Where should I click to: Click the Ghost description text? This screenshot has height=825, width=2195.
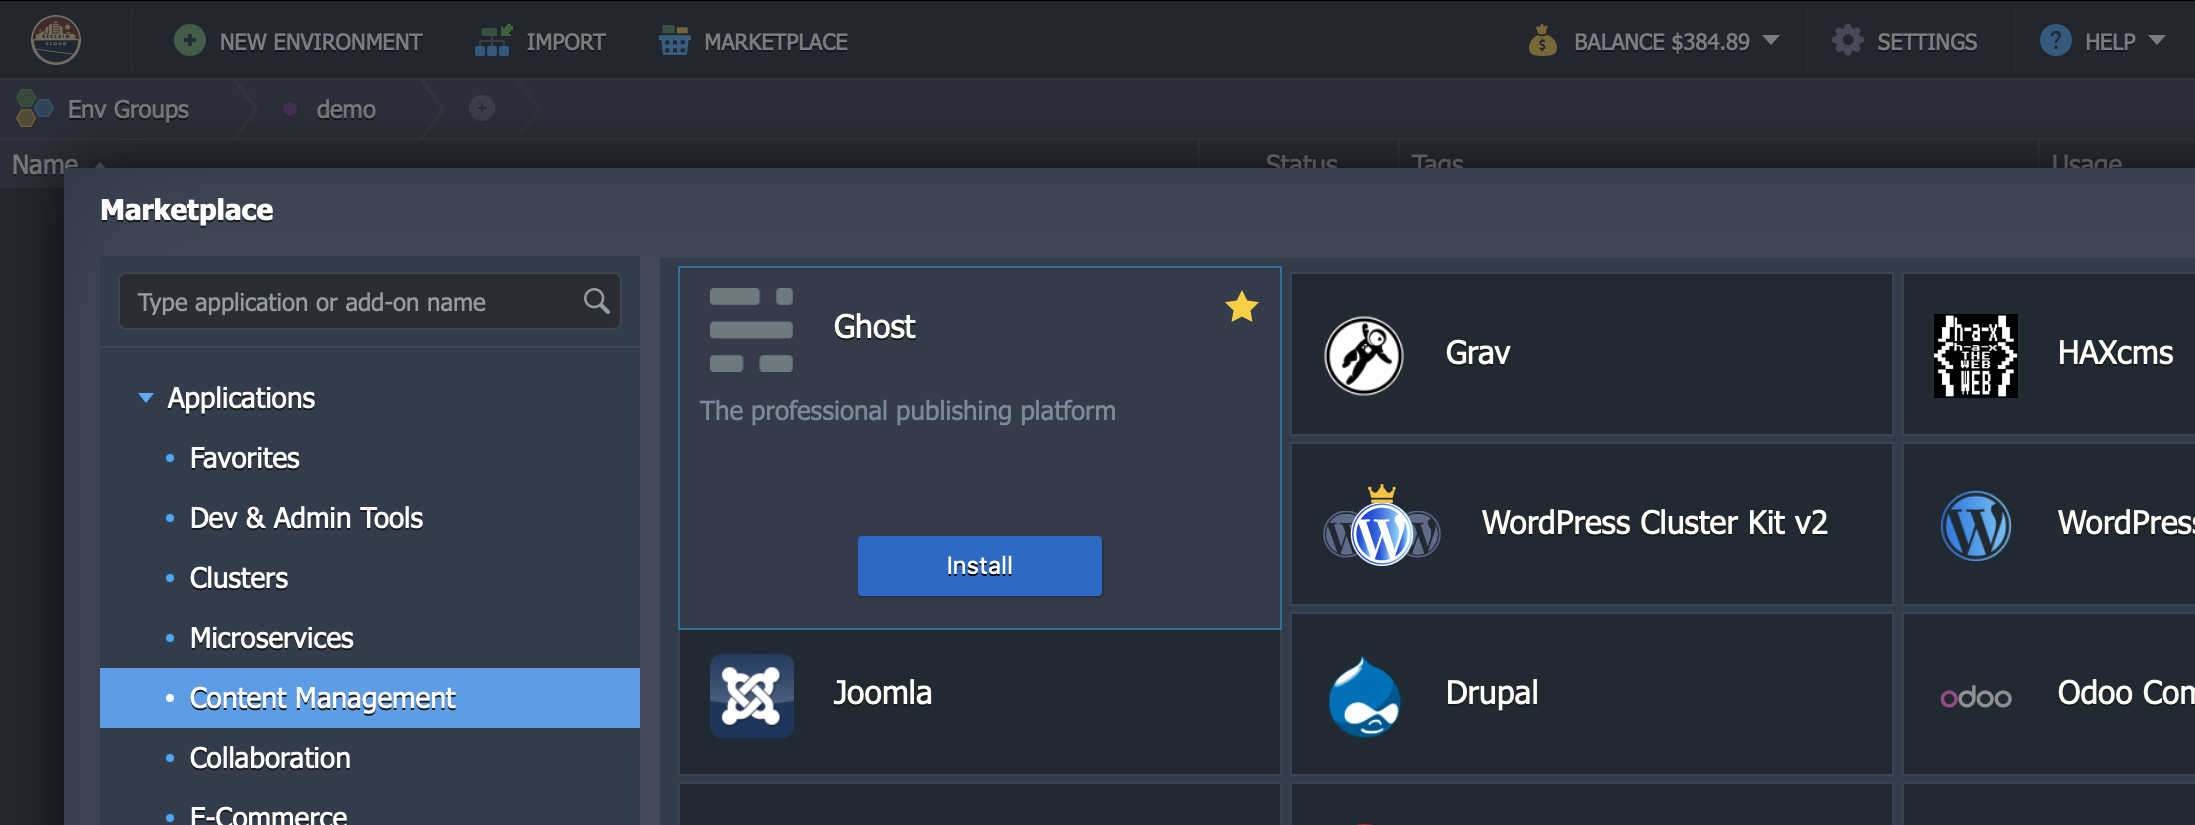[908, 411]
